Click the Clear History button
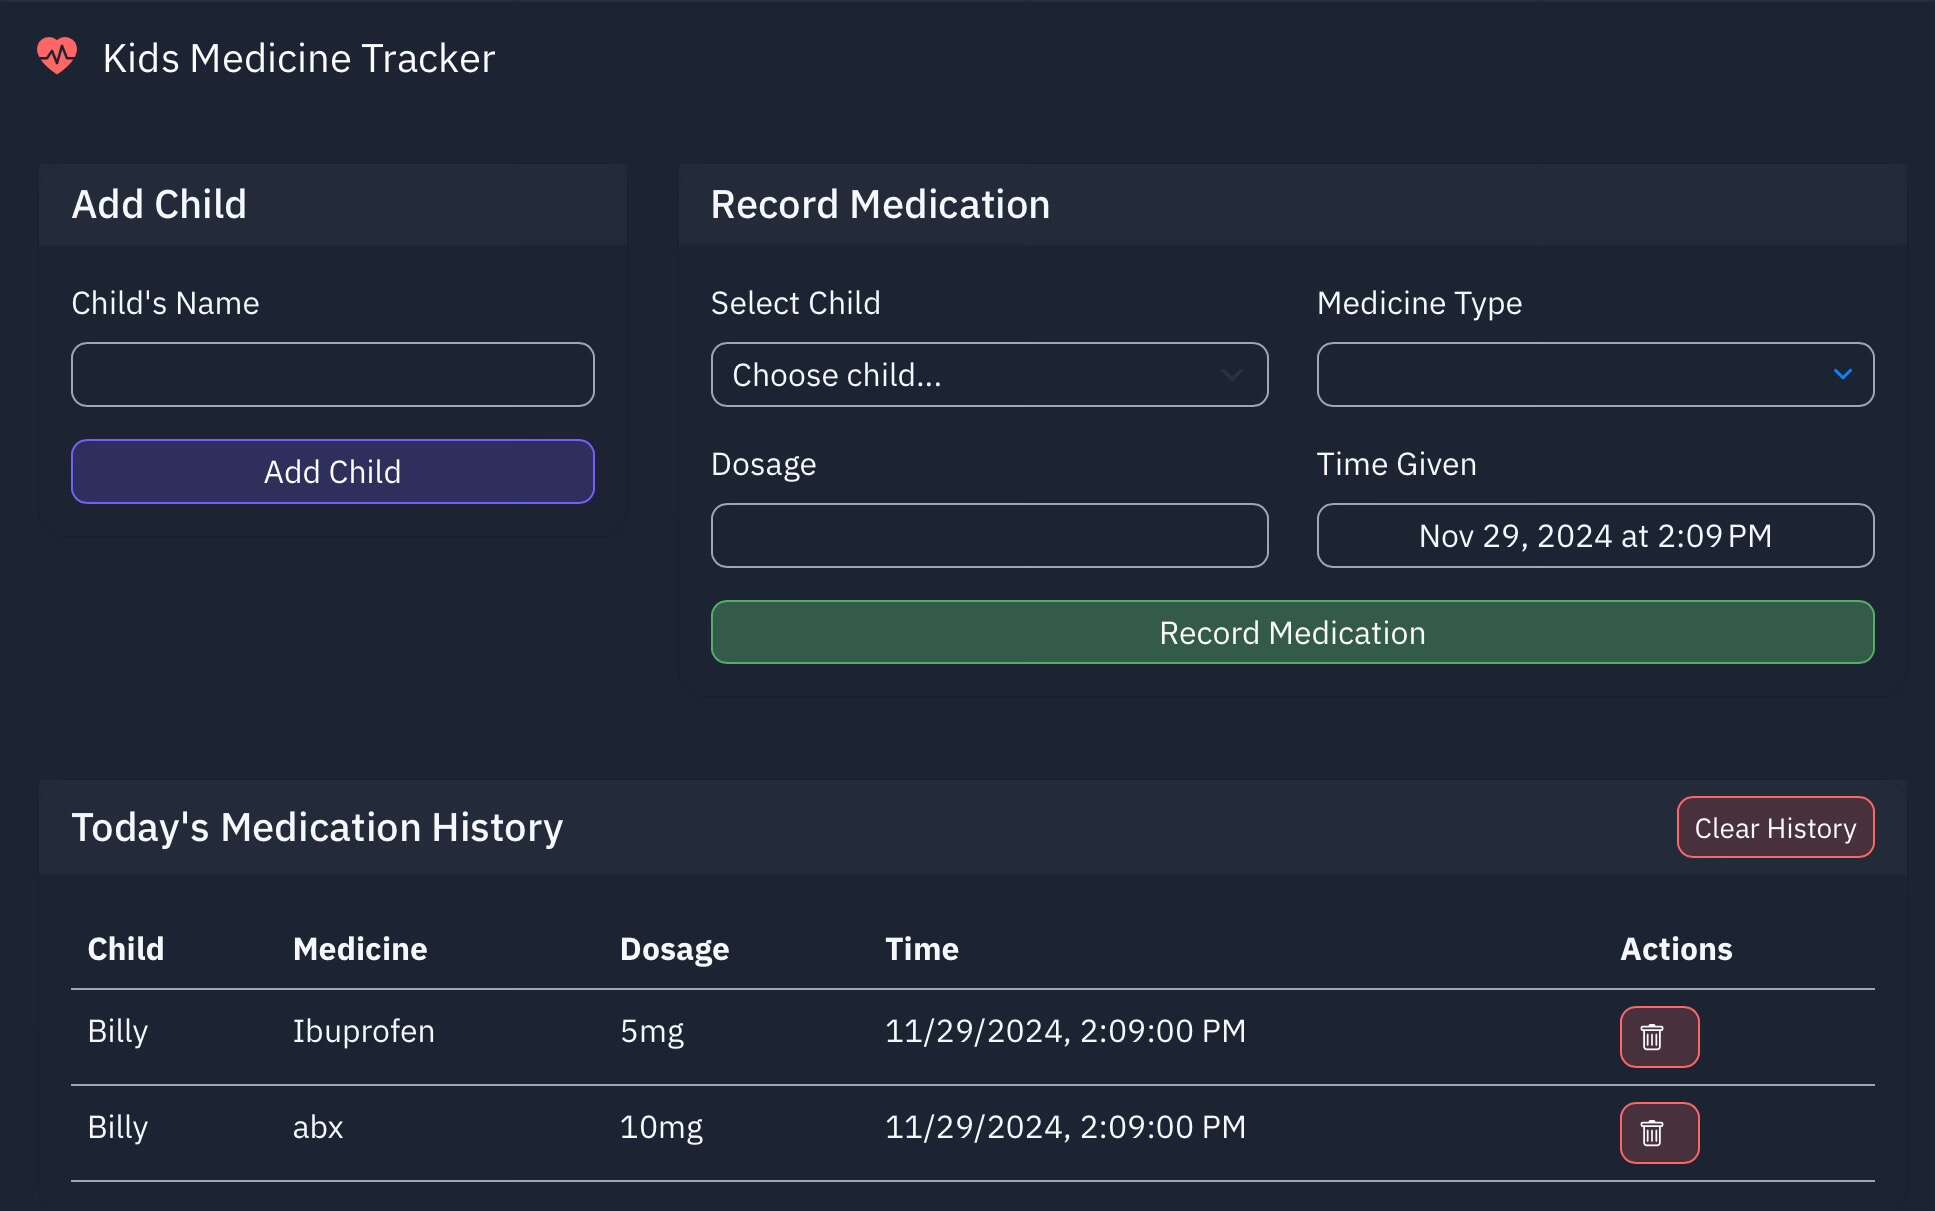The height and width of the screenshot is (1211, 1935). pos(1775,828)
